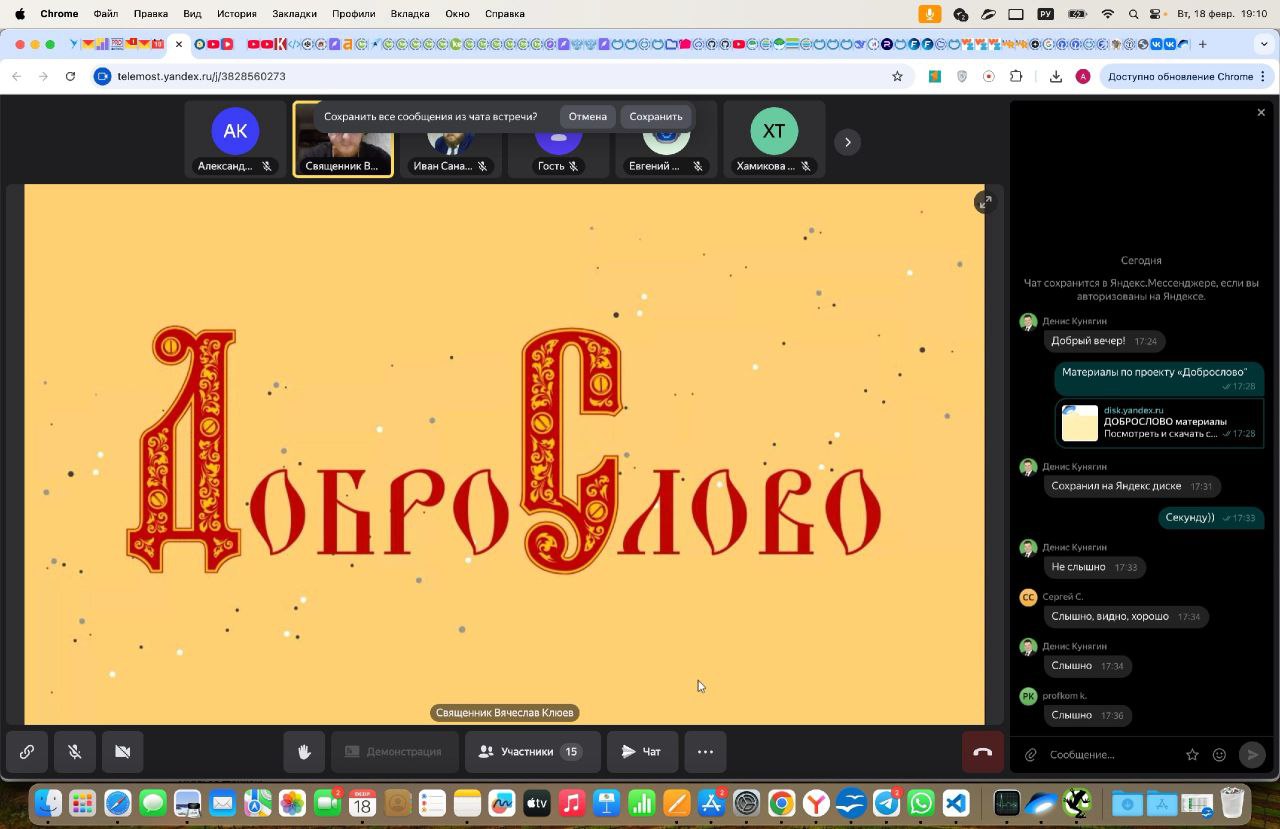This screenshot has width=1280, height=829.
Task: Expand the Chrome tab list dropdown
Action: (1264, 44)
